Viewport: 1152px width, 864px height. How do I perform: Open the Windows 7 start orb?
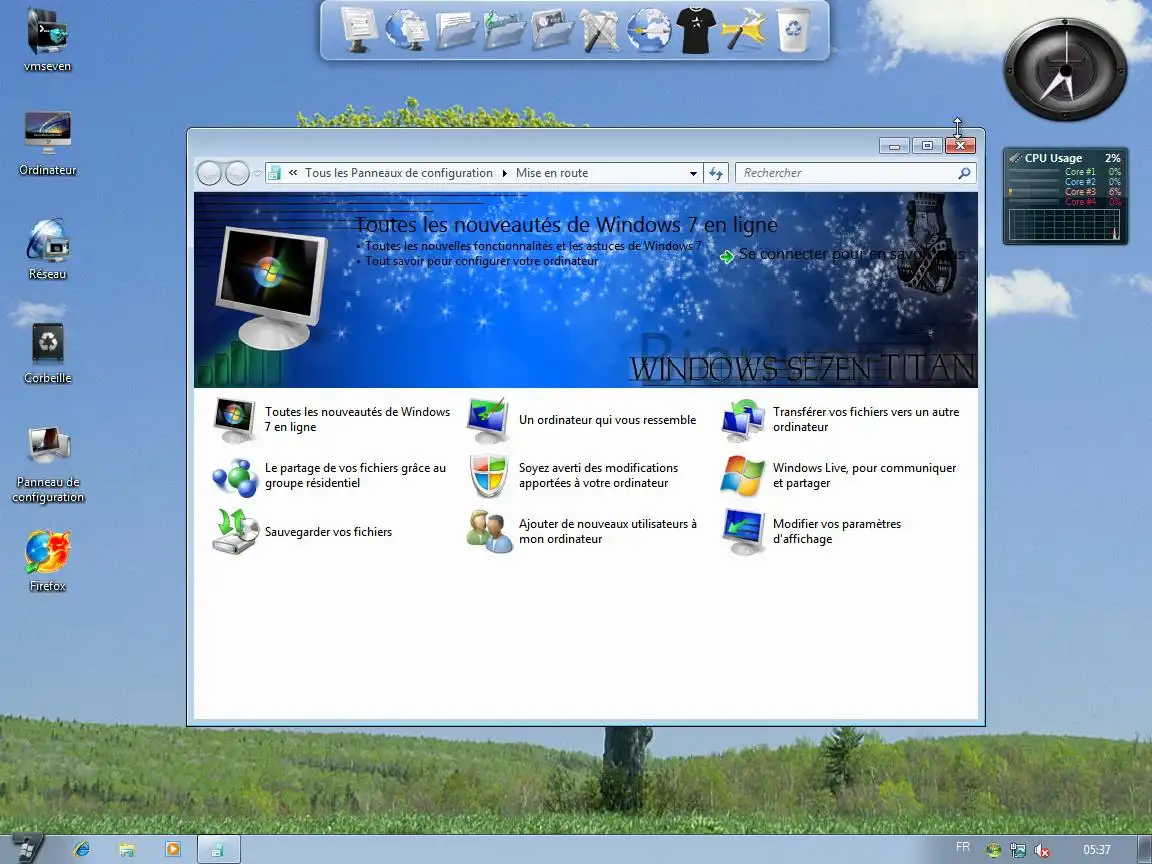click(26, 849)
